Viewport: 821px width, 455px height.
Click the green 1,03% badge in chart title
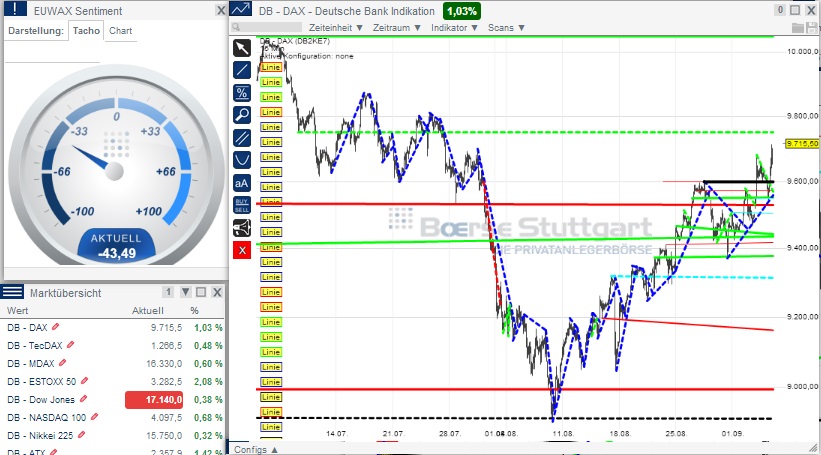point(462,10)
